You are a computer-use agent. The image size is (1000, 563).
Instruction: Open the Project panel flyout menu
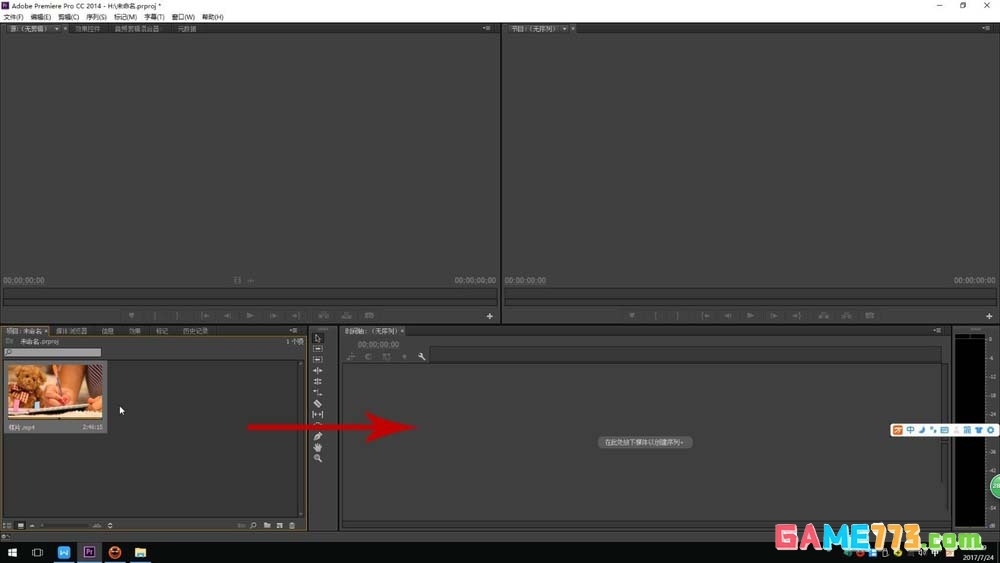293,330
